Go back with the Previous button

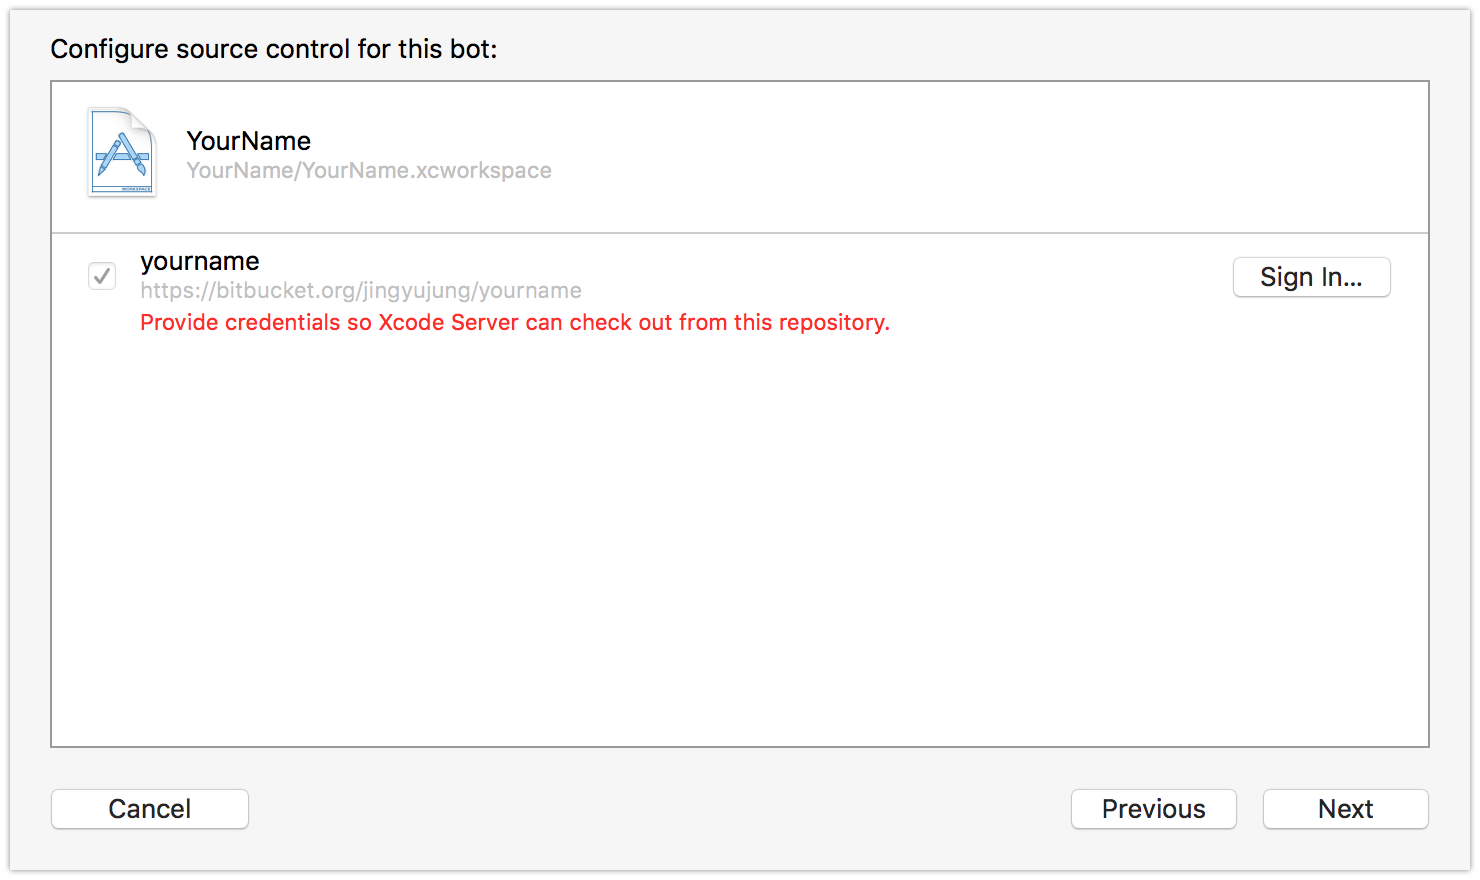pyautogui.click(x=1154, y=809)
